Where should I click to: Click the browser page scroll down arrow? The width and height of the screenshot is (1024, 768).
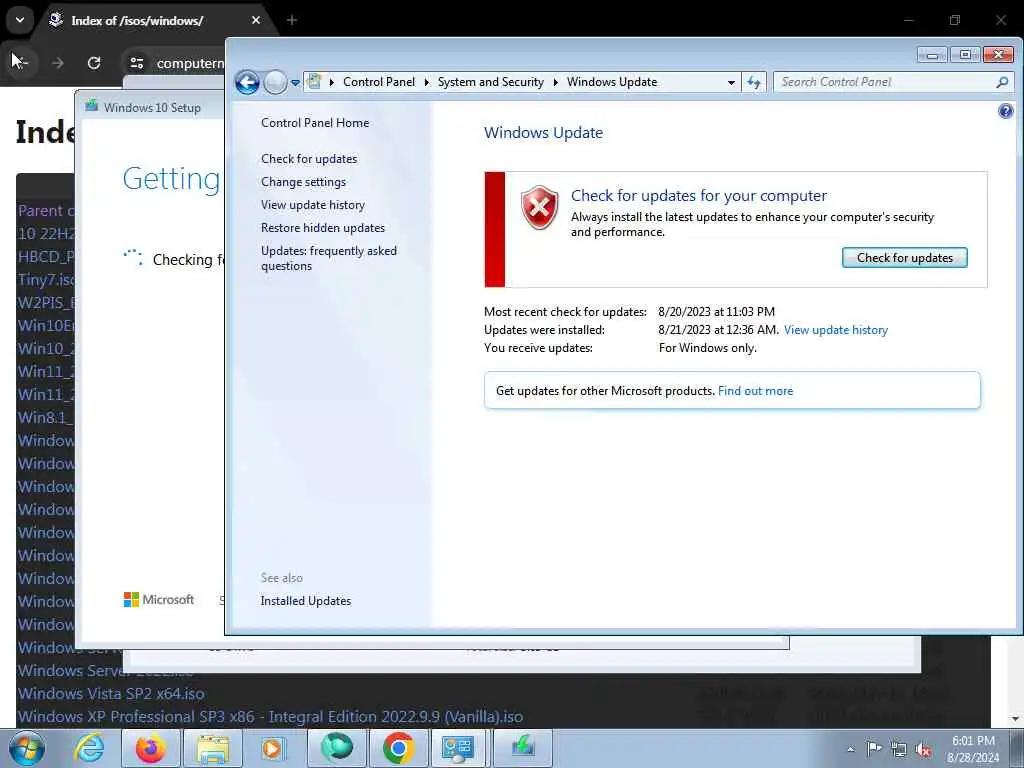tap(1016, 718)
